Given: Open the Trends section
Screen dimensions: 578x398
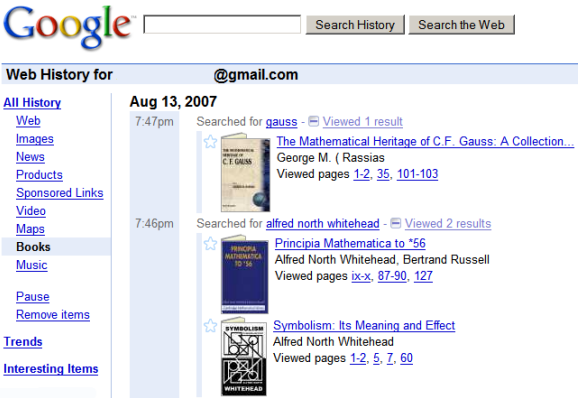Looking at the screenshot, I should (x=23, y=342).
